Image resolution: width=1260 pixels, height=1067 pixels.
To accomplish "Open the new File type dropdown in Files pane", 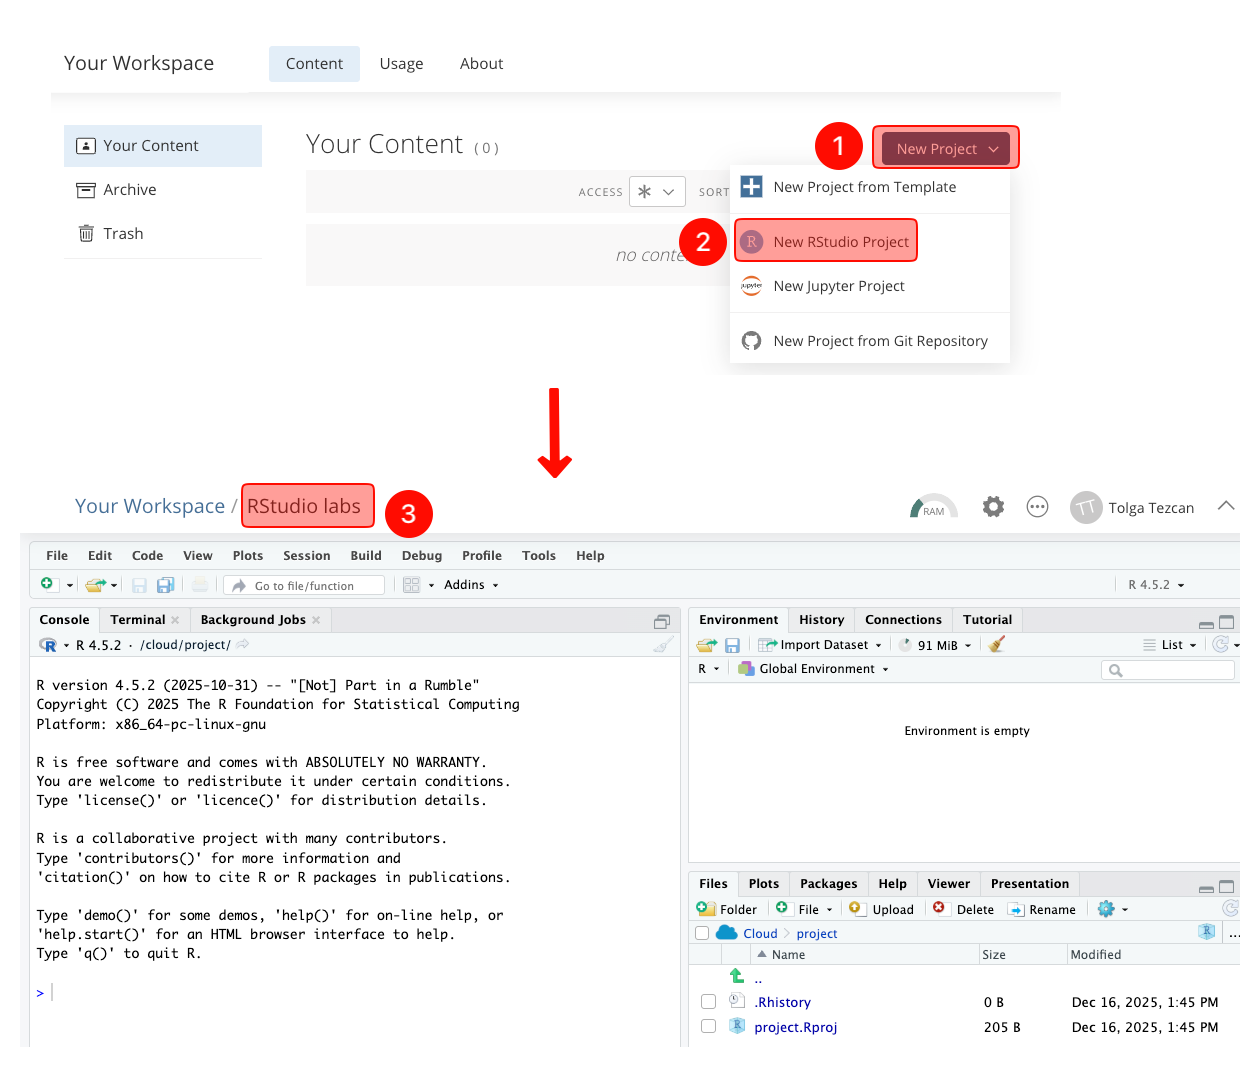I will click(x=804, y=909).
